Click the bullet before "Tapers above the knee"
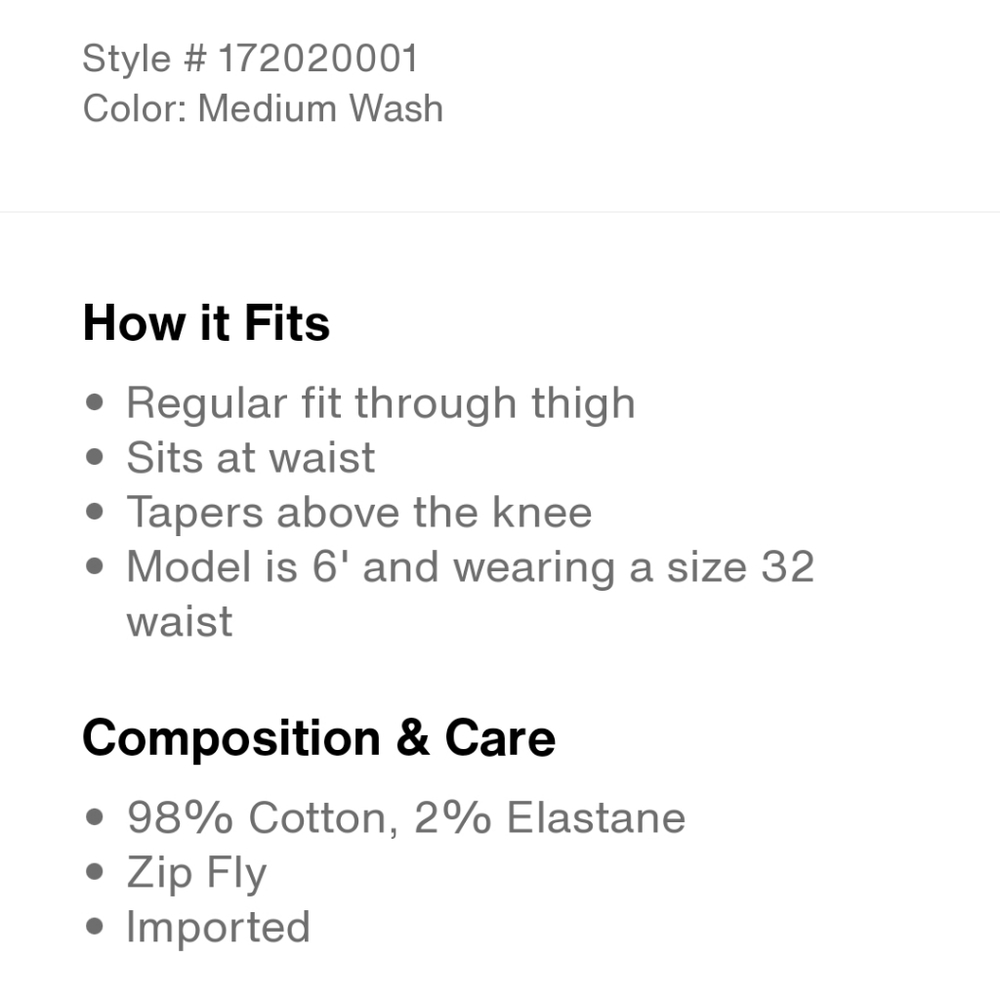 [x=96, y=513]
